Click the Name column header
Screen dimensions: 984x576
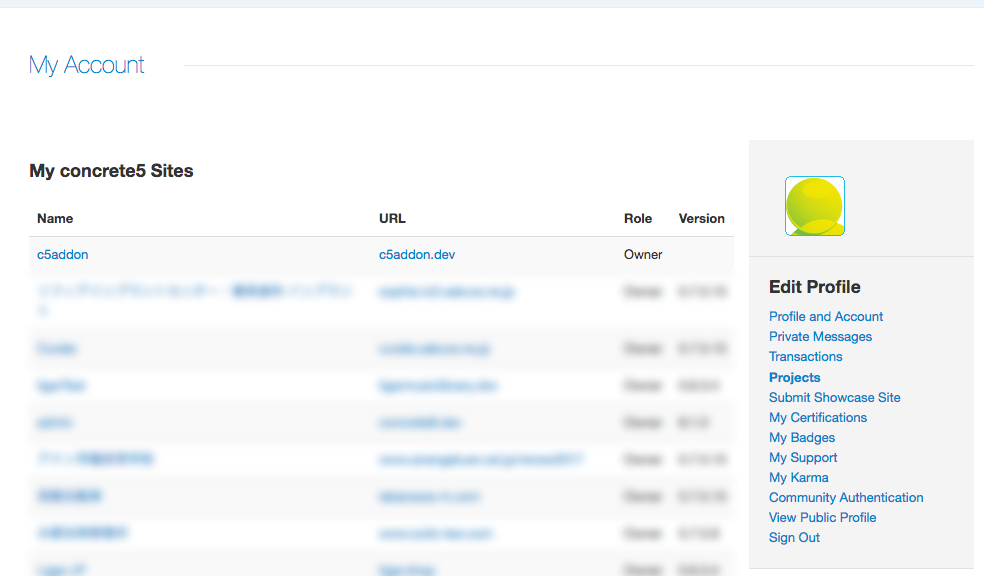55,218
